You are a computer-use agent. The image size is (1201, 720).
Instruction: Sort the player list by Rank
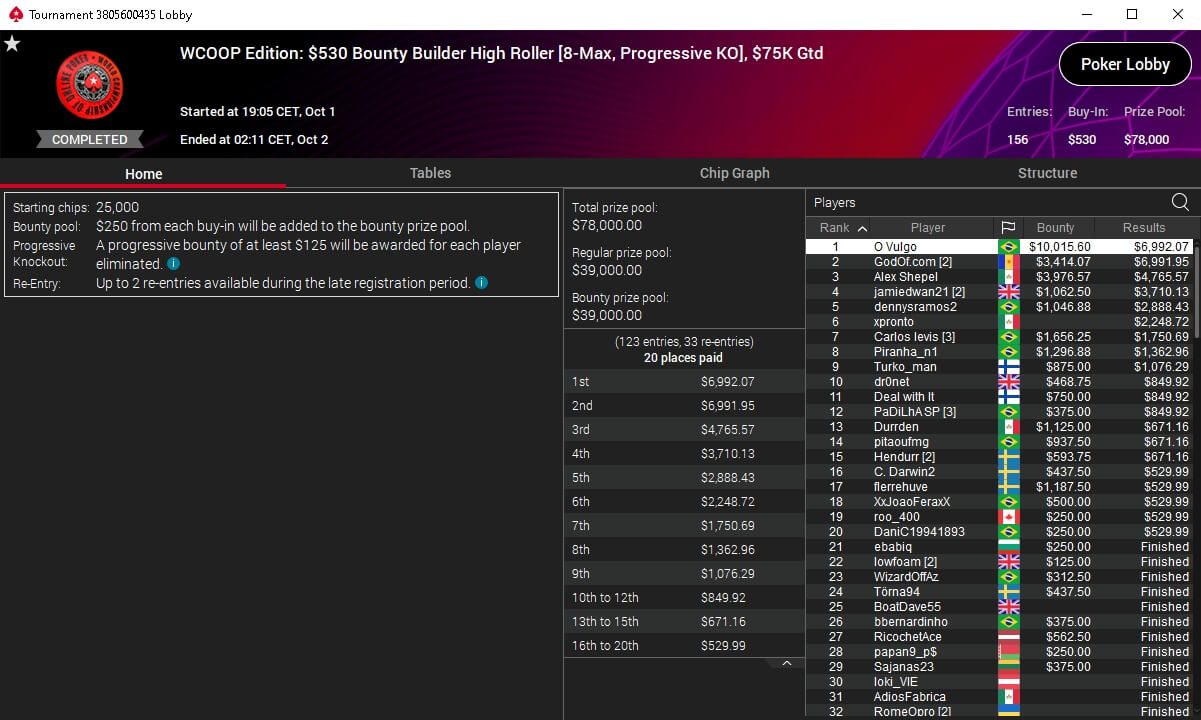coord(842,227)
